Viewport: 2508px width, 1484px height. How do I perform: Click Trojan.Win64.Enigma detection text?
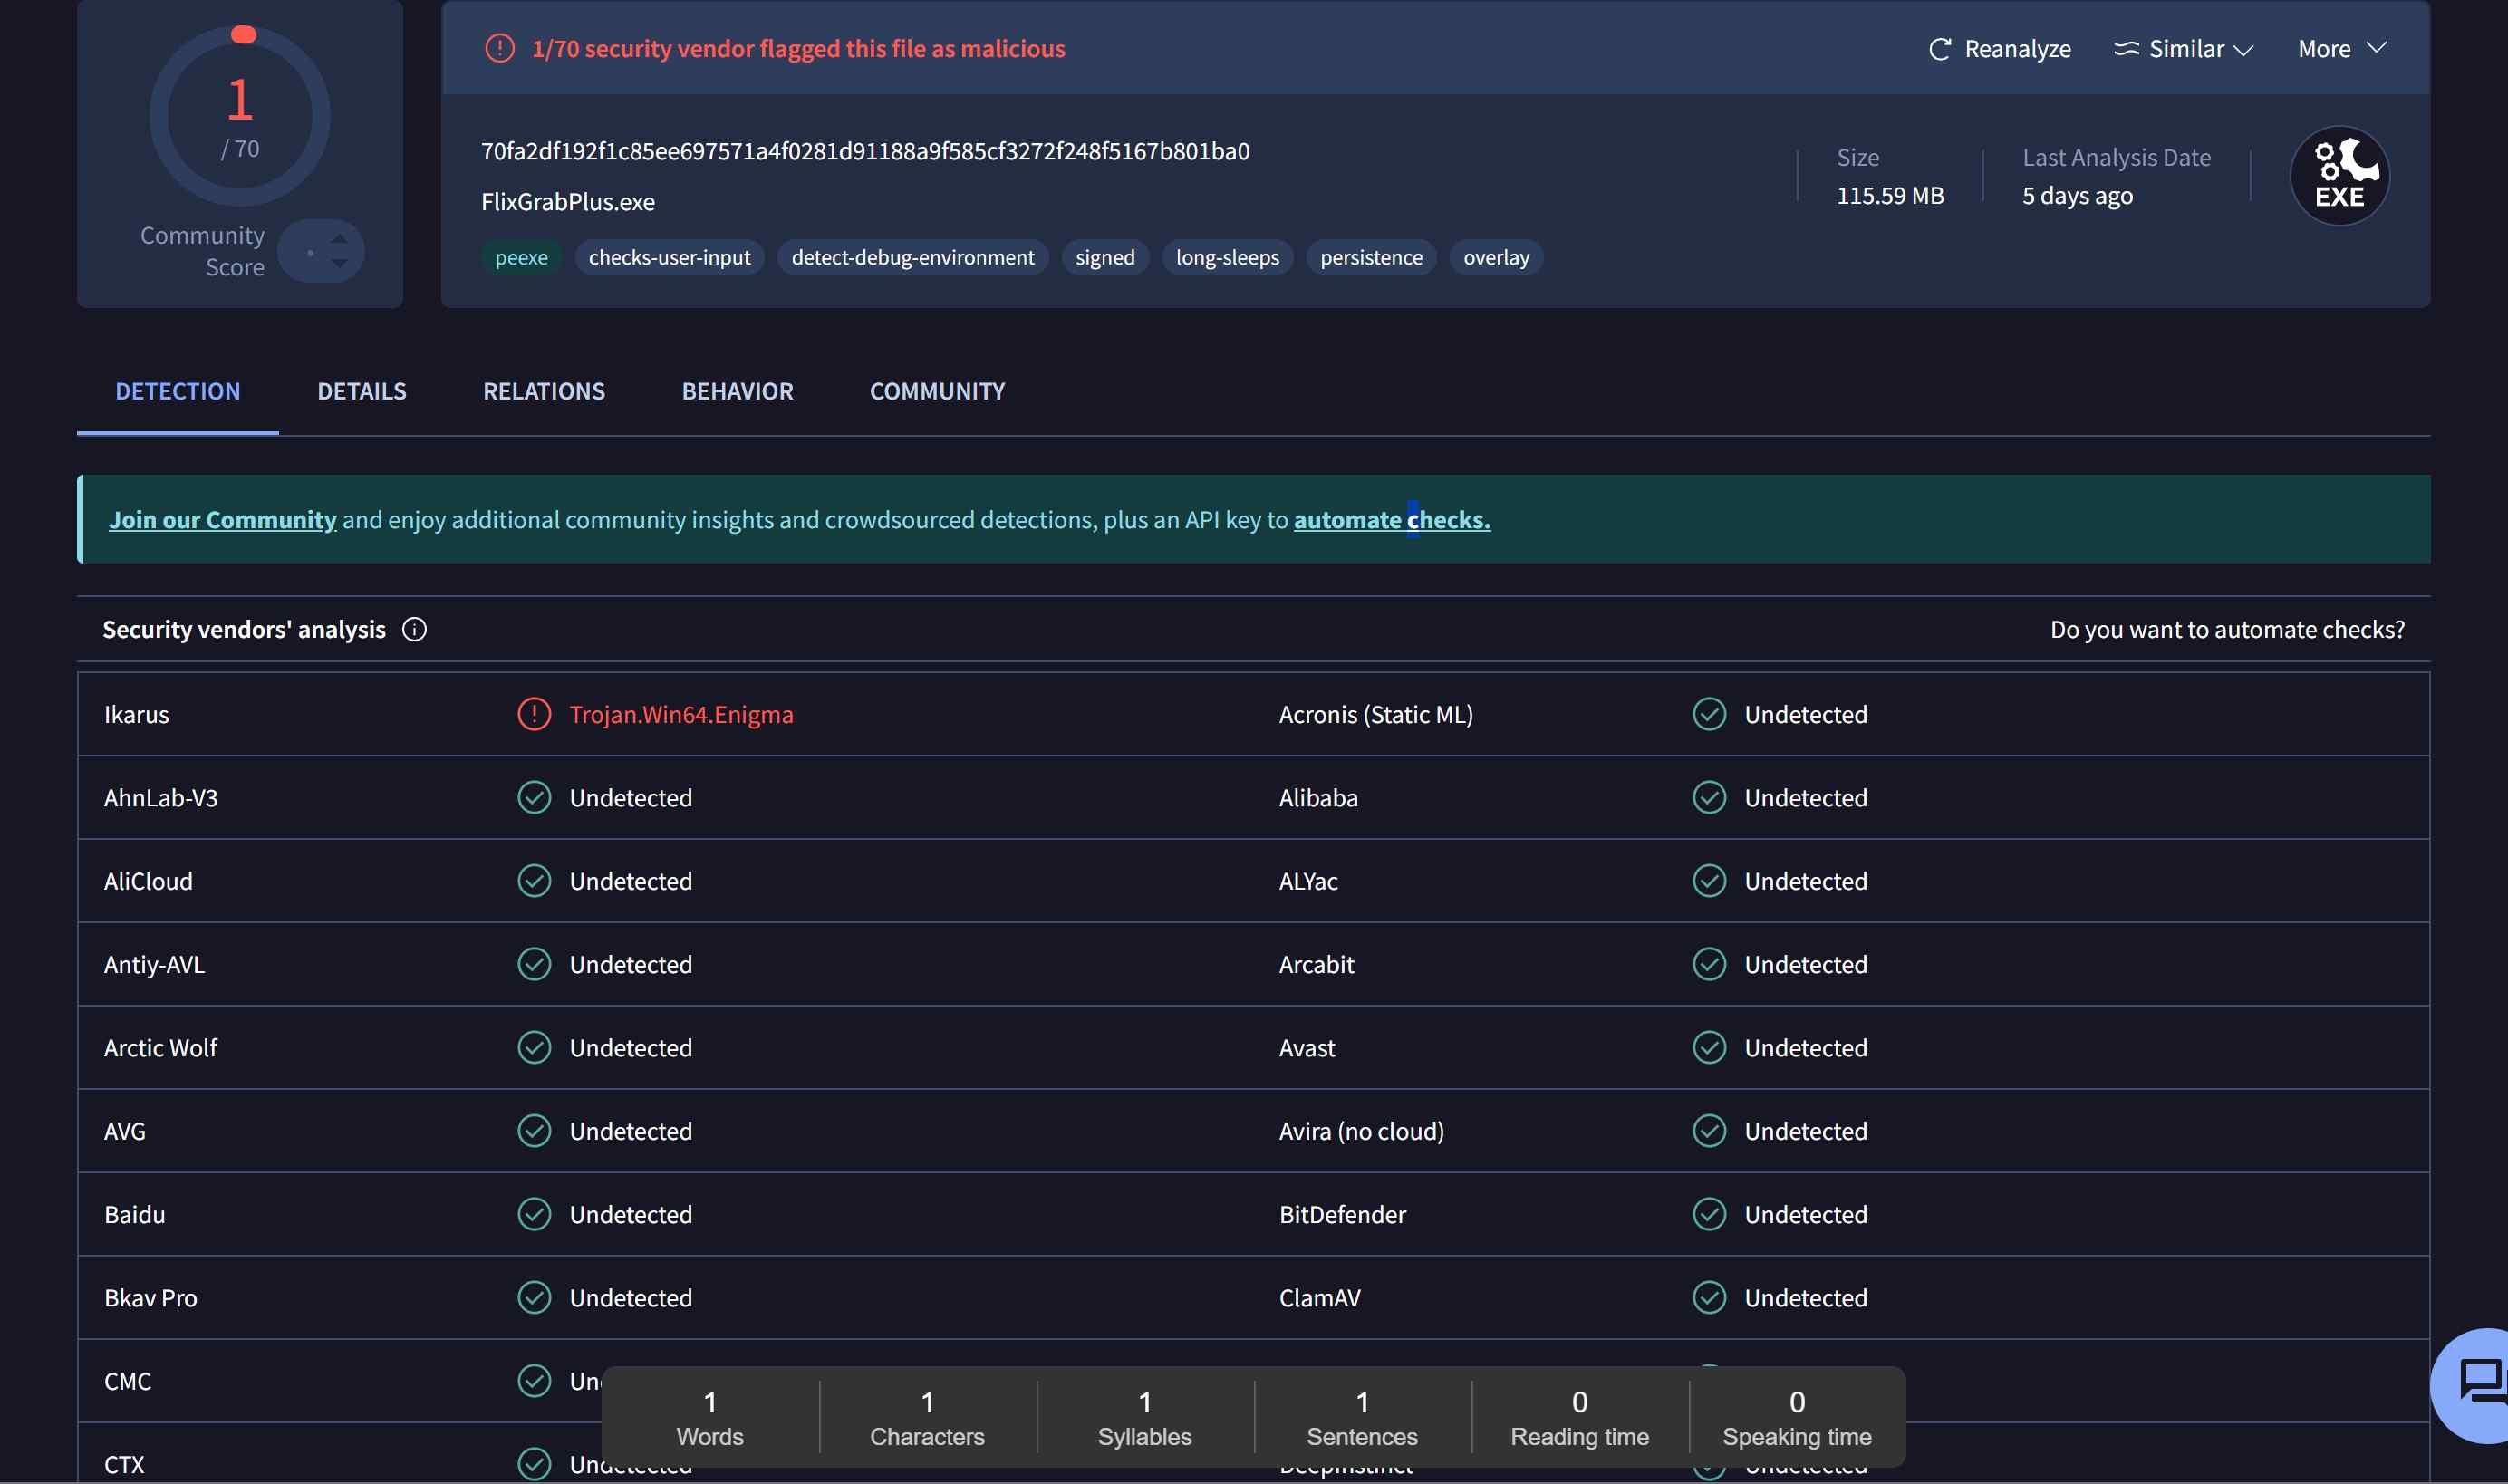click(681, 714)
